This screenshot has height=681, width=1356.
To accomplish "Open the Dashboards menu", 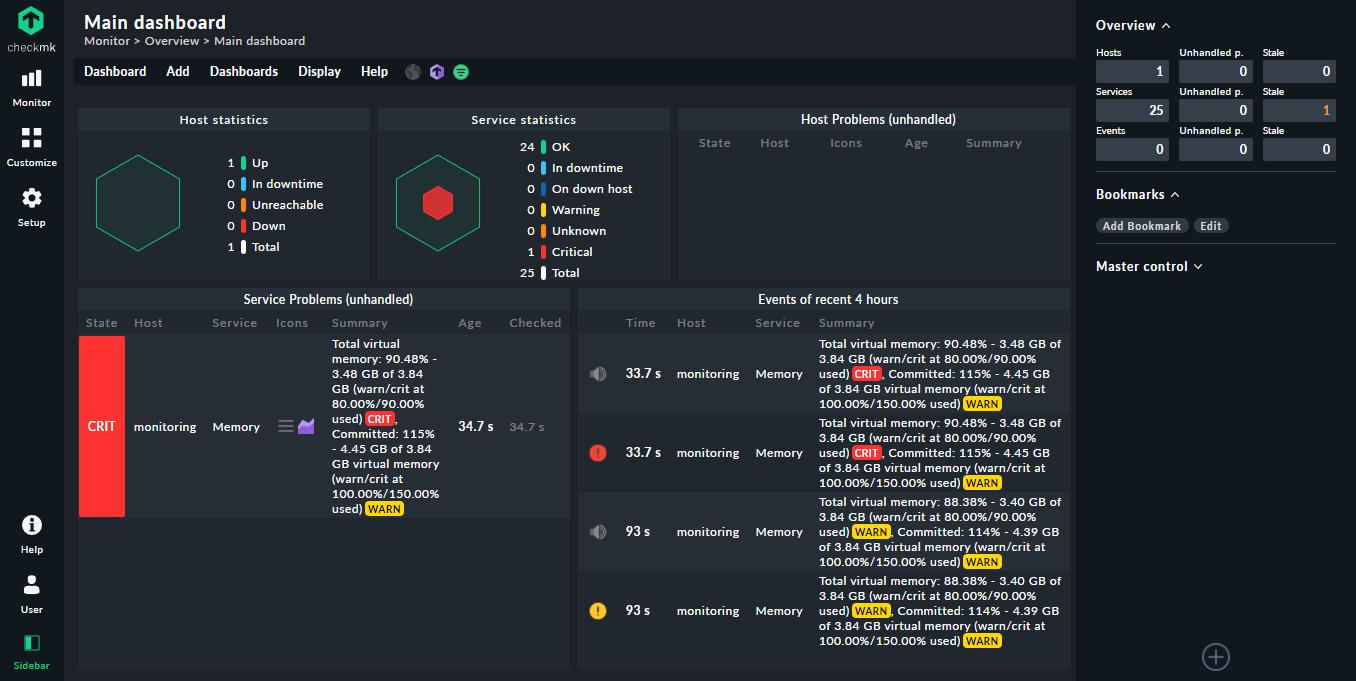I will [244, 72].
